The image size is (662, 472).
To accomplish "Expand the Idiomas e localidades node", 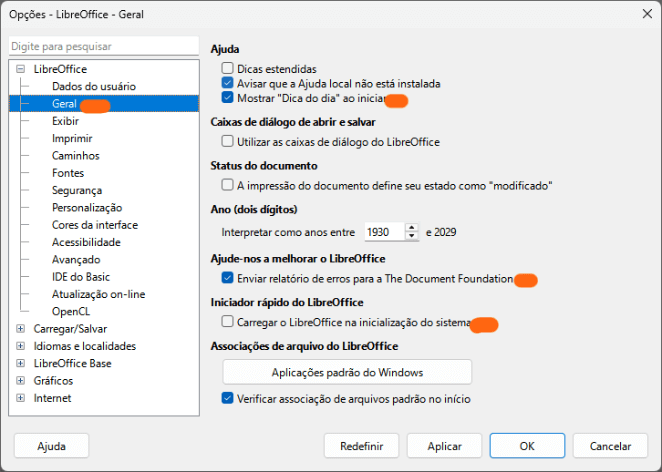I will tap(20, 346).
